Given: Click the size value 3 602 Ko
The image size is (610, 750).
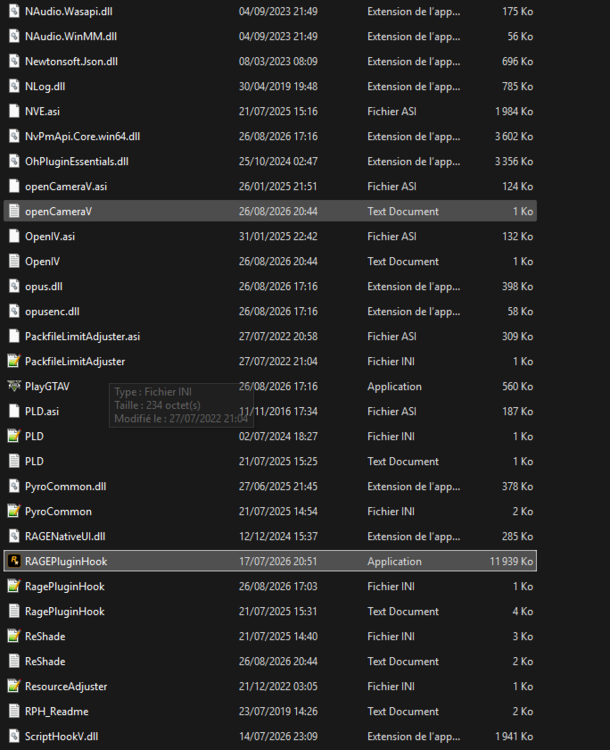Looking at the screenshot, I should point(514,136).
